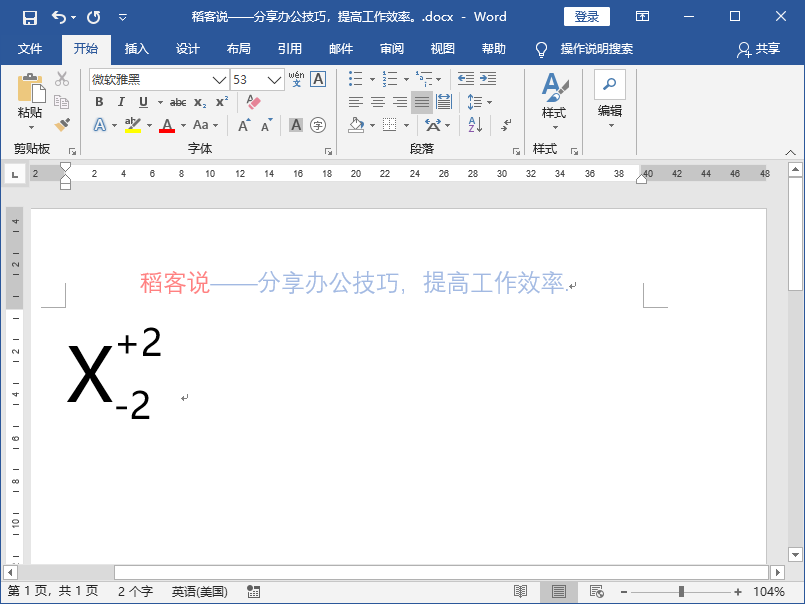
Task: Toggle superscript formatting
Action: tap(222, 102)
